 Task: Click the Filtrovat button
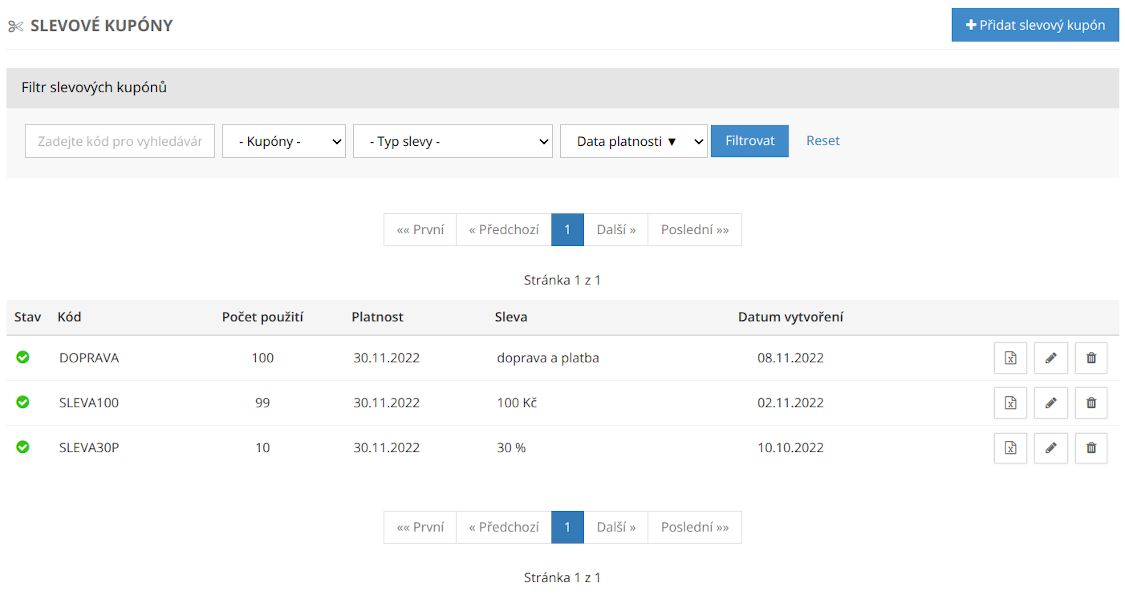(749, 141)
